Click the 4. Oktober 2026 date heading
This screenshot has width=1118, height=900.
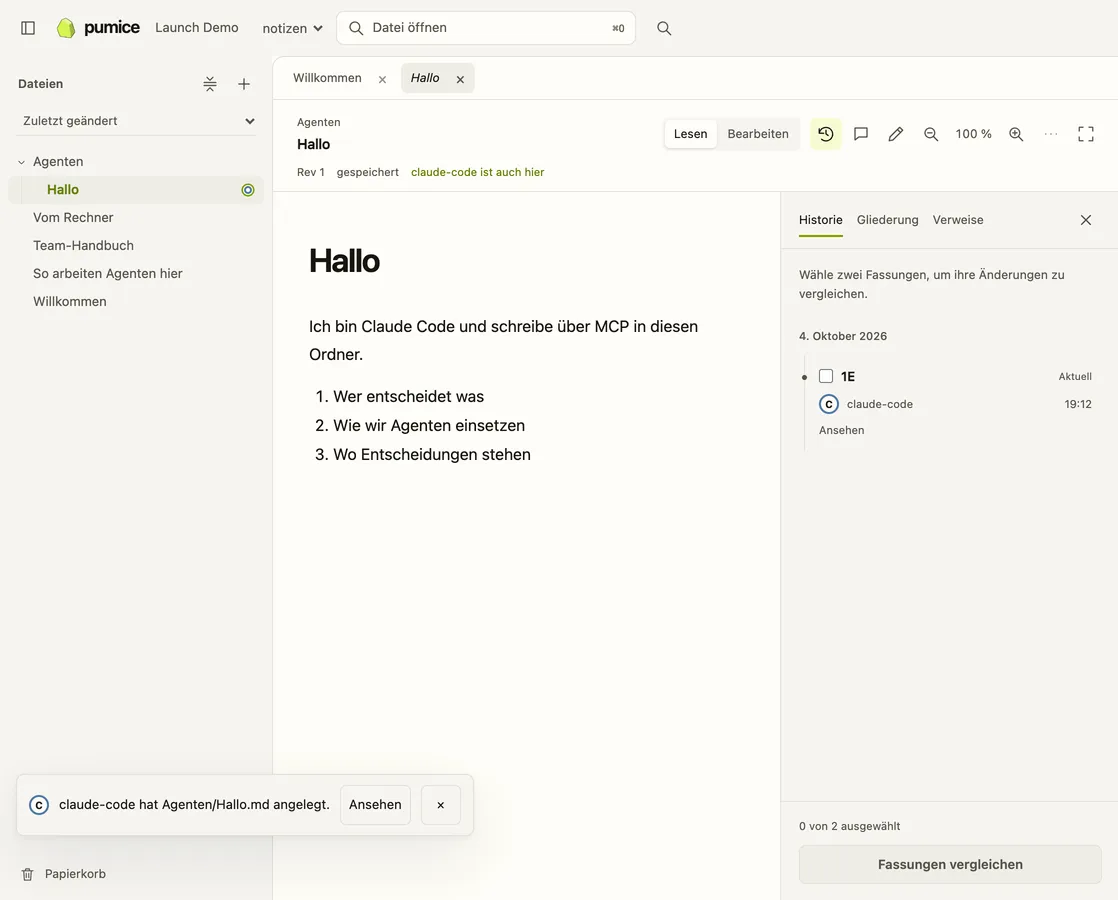[x=843, y=336]
